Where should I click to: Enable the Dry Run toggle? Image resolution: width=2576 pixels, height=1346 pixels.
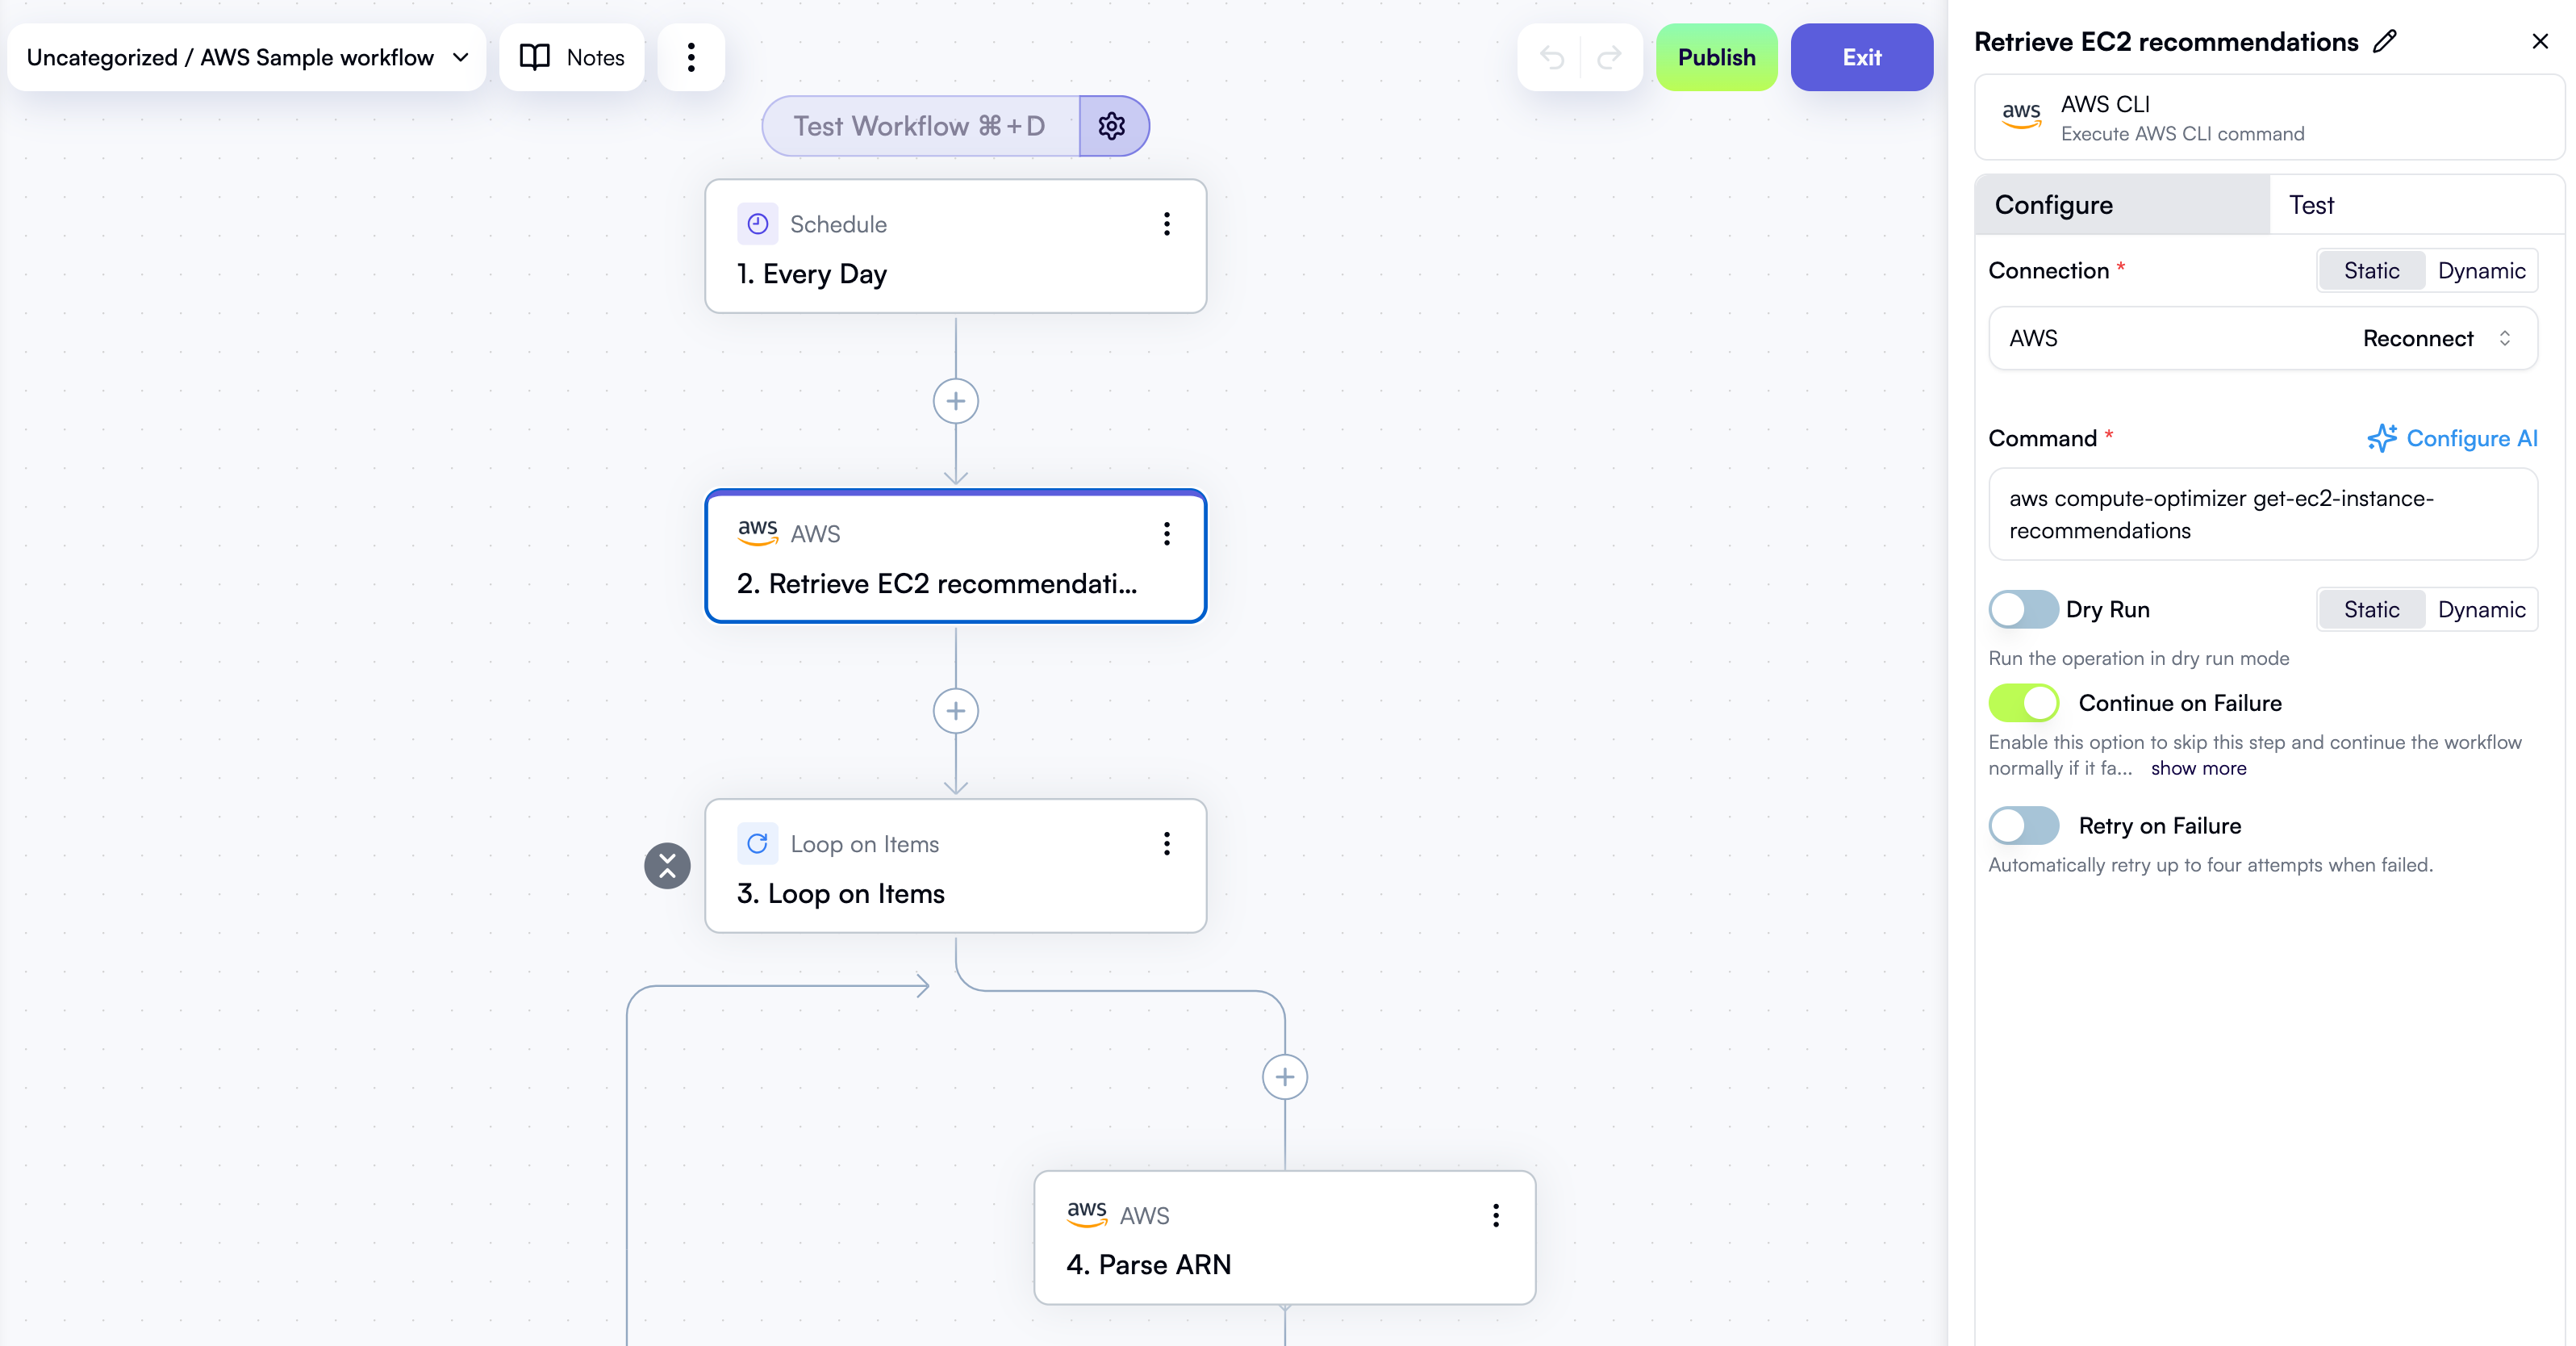tap(2023, 609)
